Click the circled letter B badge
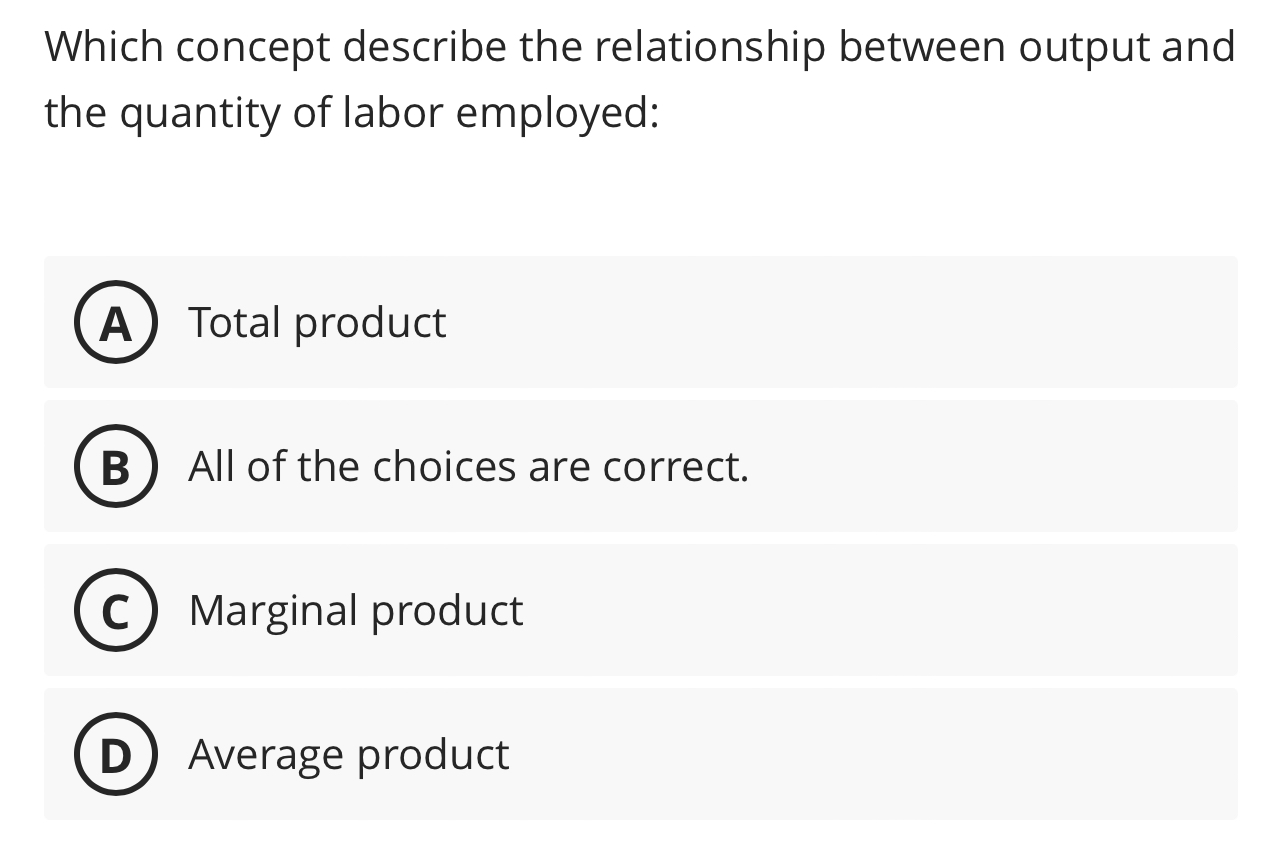Screen dimensions: 1286x856 [115, 466]
